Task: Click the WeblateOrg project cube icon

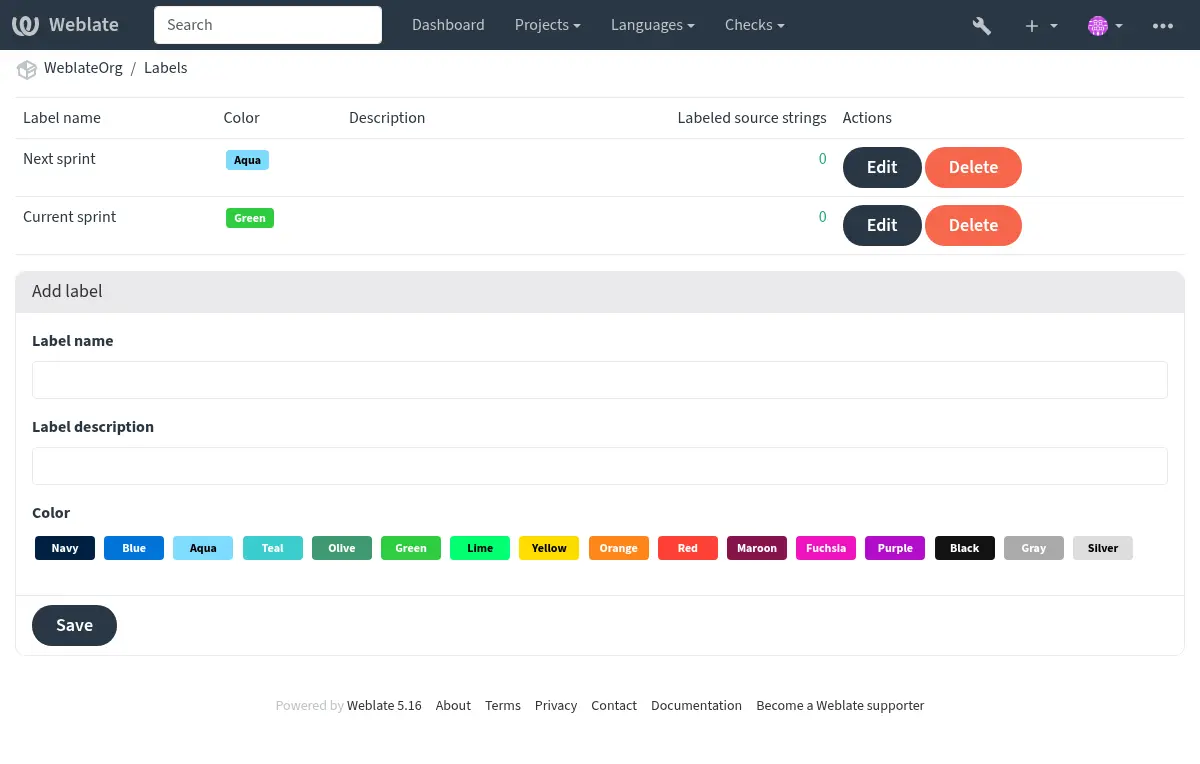Action: 26,69
